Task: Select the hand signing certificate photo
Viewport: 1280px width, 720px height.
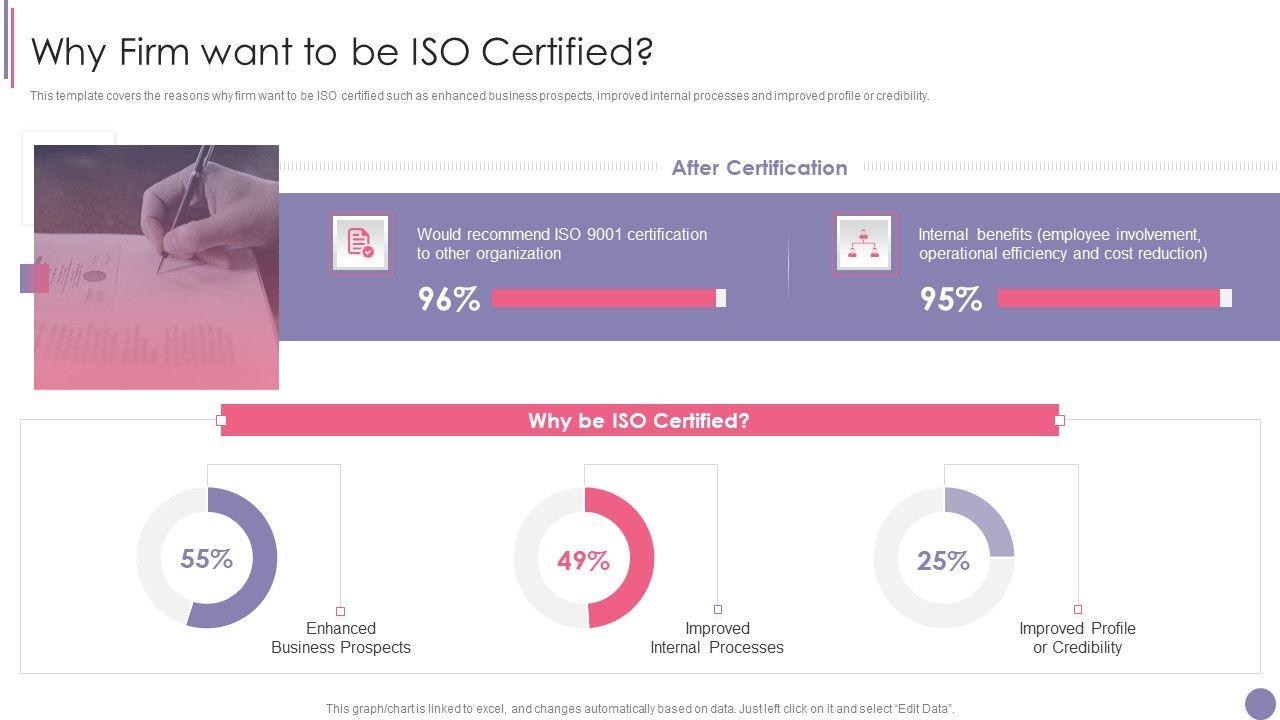Action: (156, 267)
